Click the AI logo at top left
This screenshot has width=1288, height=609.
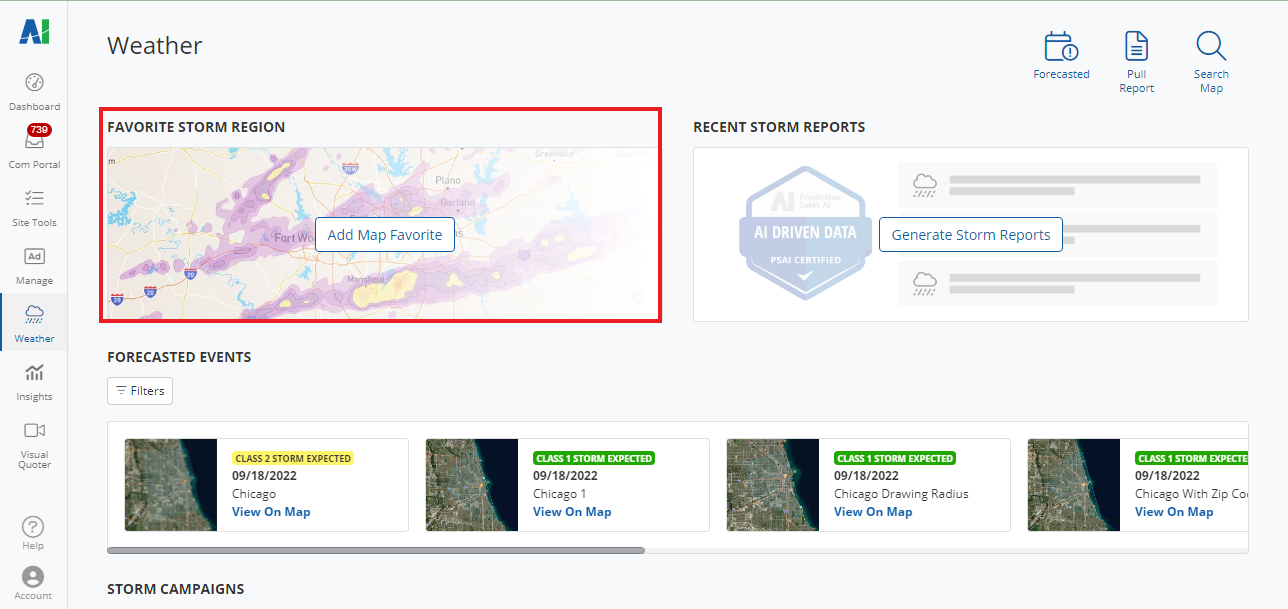34,32
